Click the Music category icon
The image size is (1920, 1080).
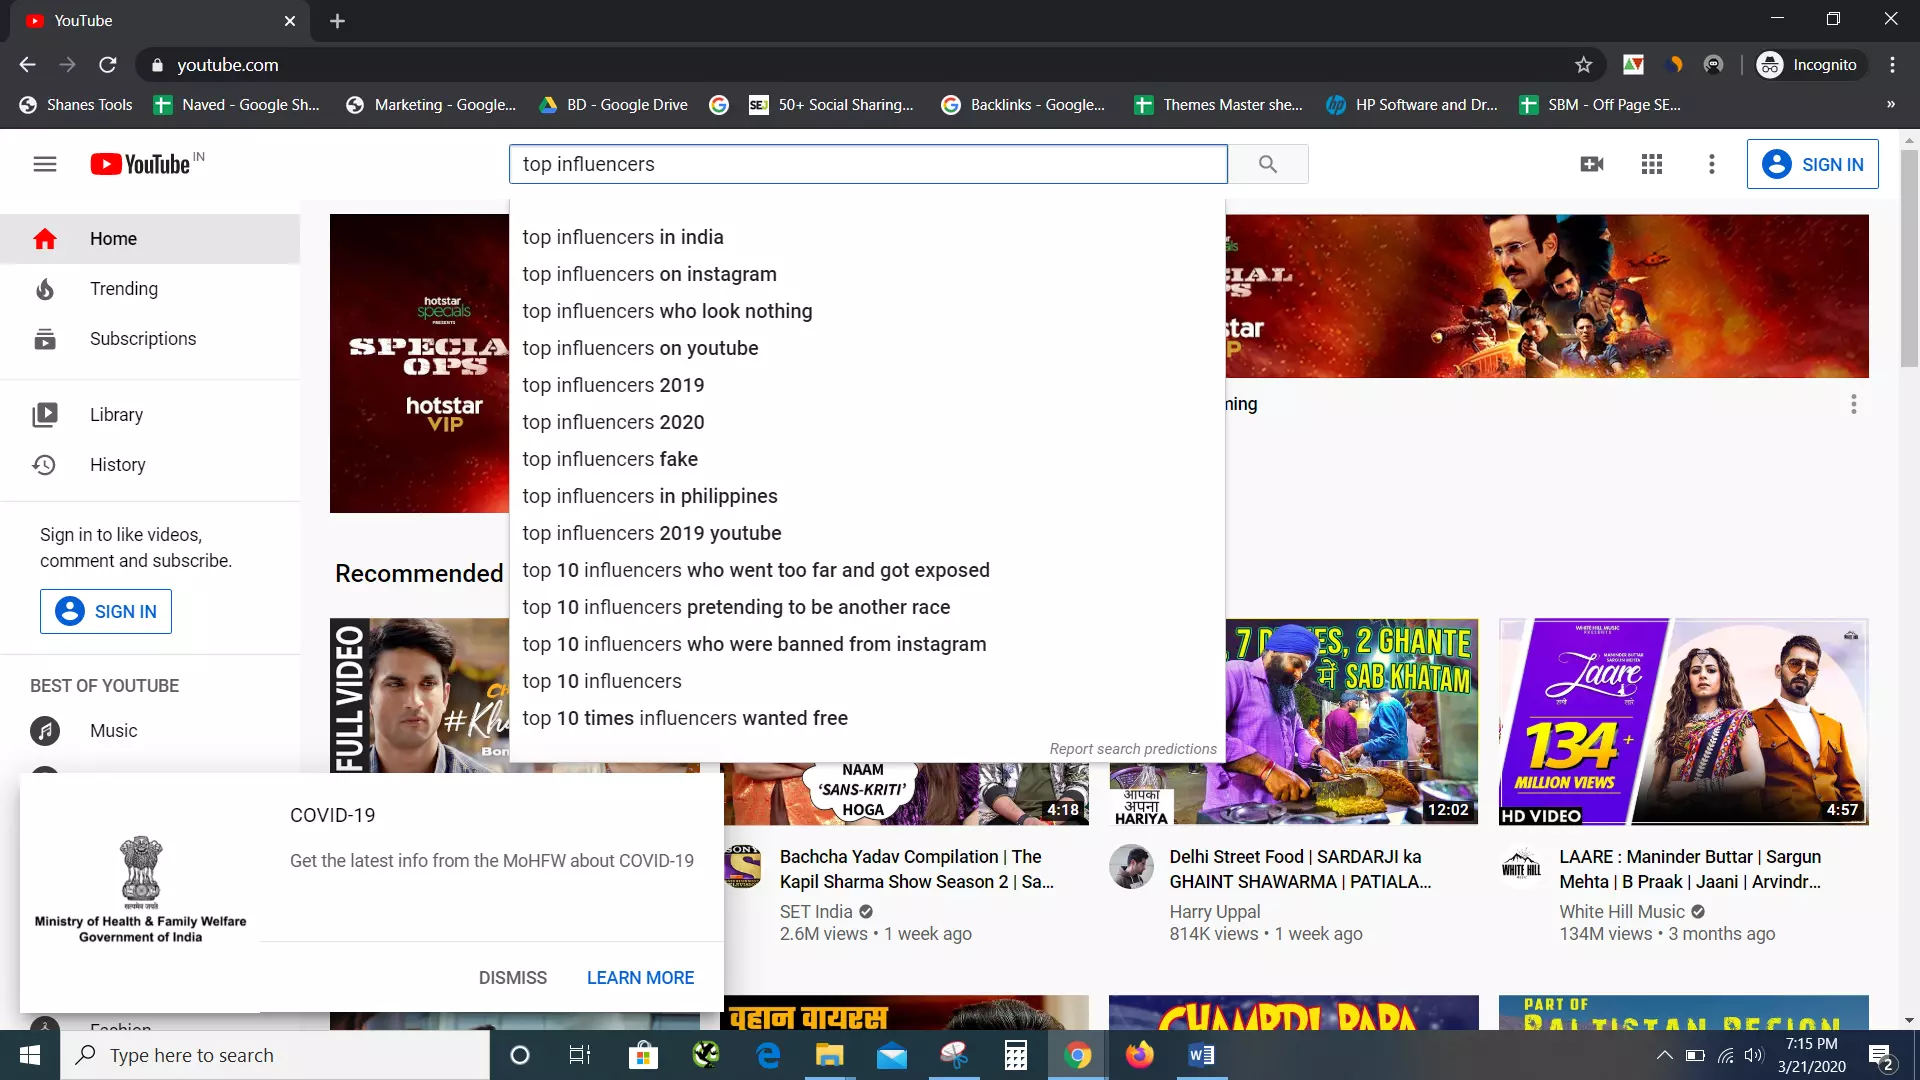point(45,731)
